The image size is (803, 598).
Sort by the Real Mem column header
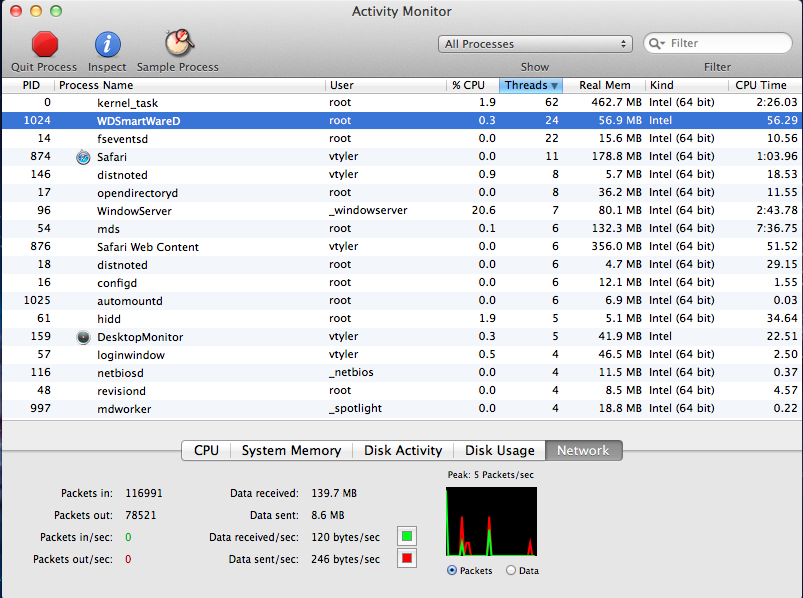tap(604, 86)
